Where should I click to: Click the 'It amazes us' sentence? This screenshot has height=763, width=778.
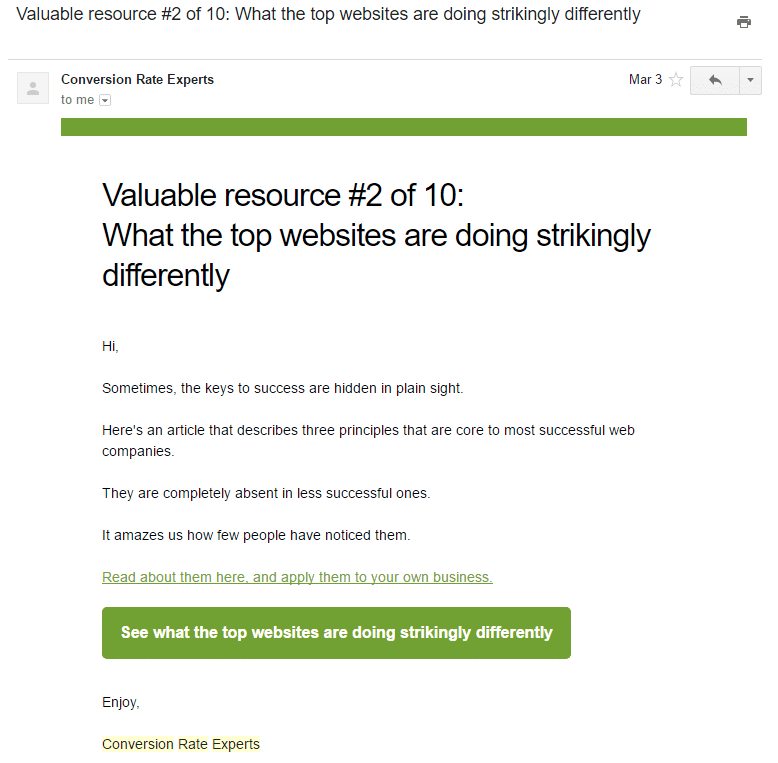pyautogui.click(x=256, y=536)
